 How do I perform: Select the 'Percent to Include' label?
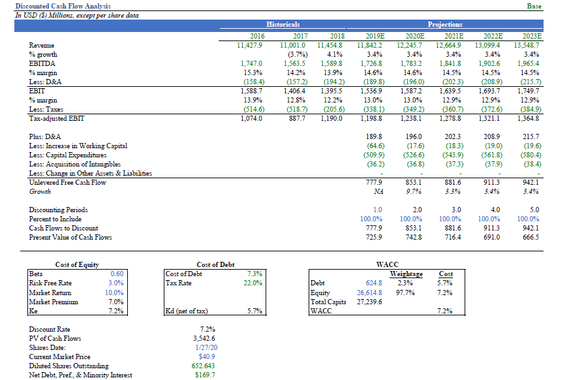[55, 219]
